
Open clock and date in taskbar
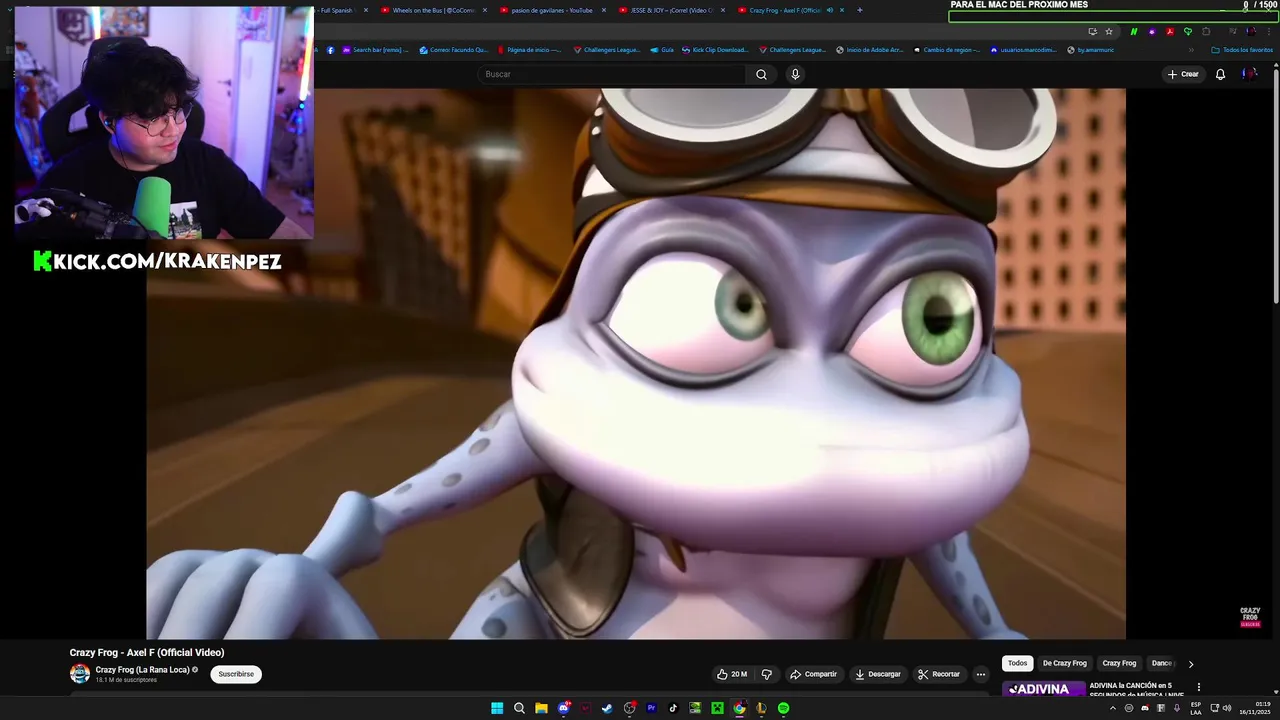[x=1254, y=708]
